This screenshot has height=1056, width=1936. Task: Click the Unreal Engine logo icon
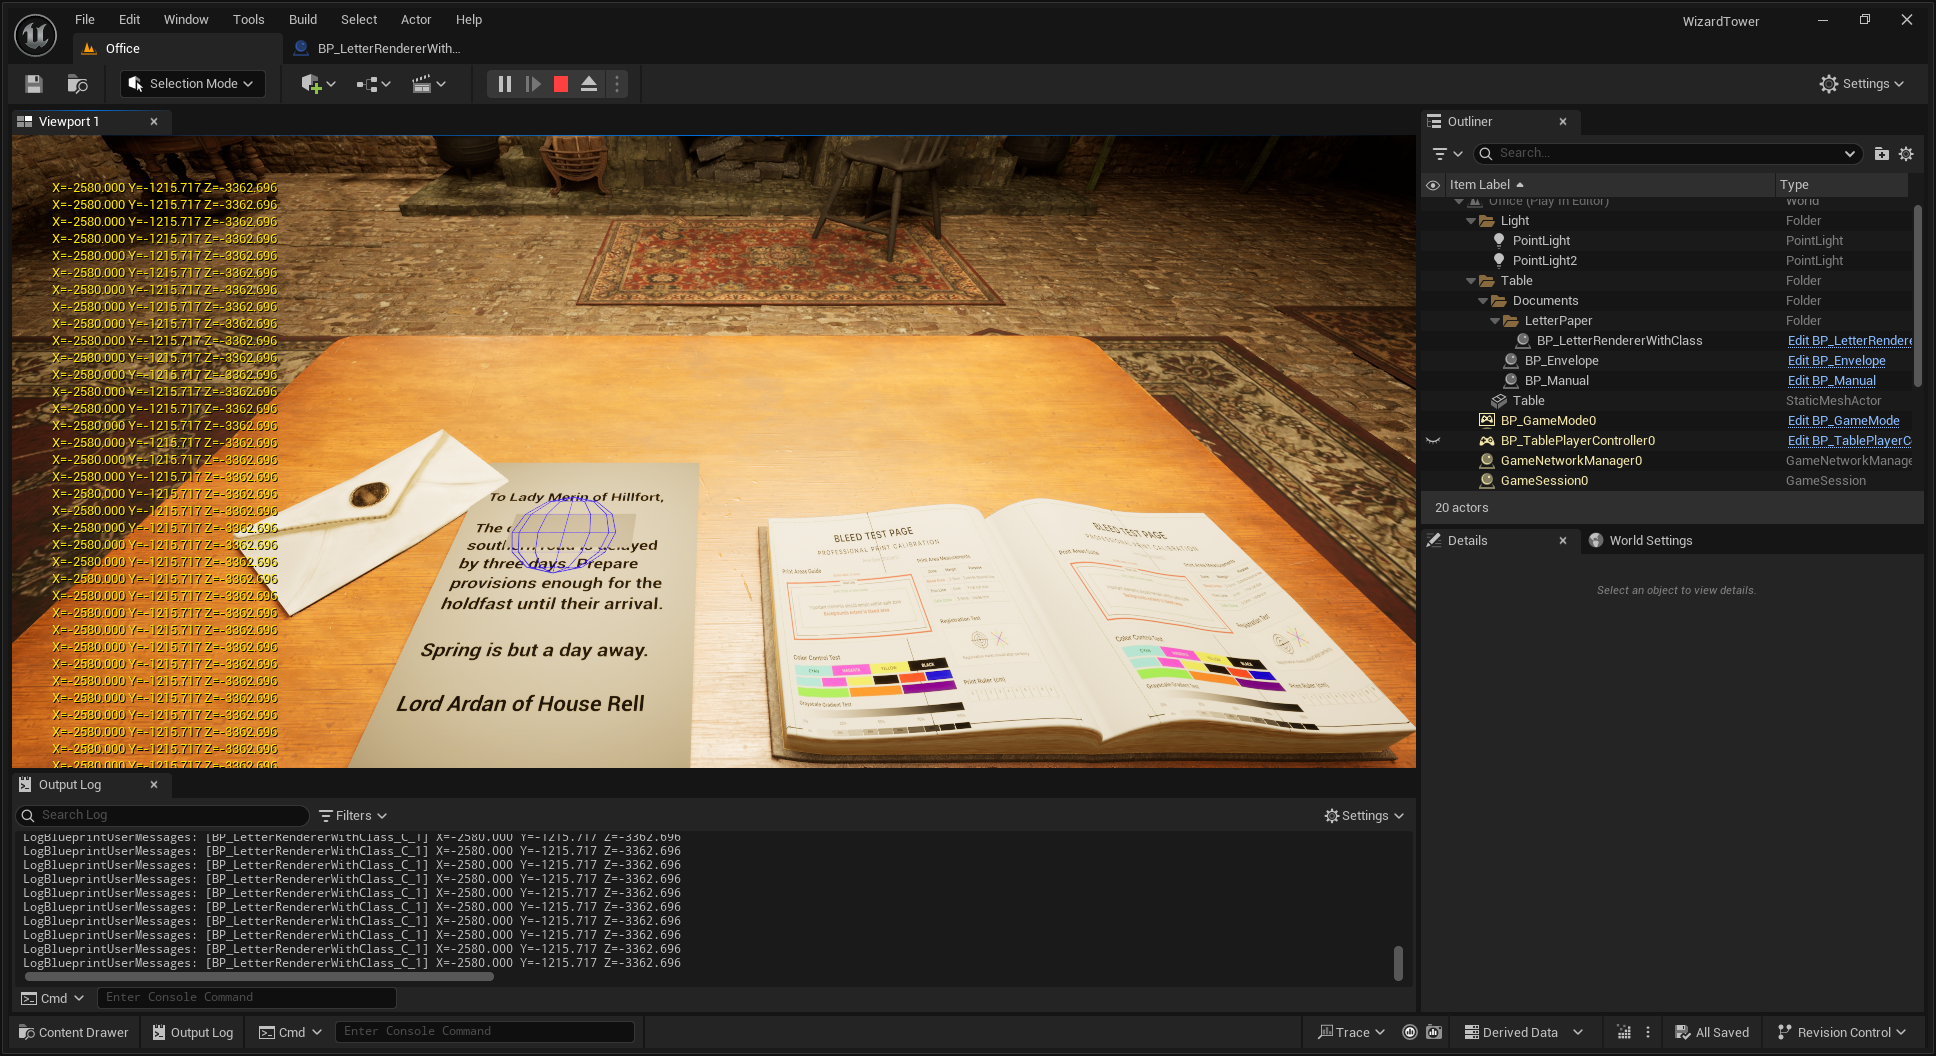point(35,35)
